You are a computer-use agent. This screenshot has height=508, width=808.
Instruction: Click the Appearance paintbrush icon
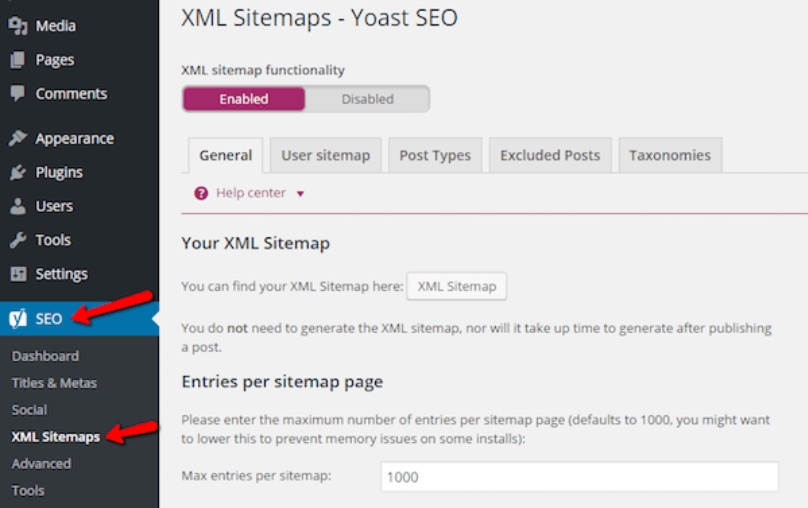coord(18,139)
